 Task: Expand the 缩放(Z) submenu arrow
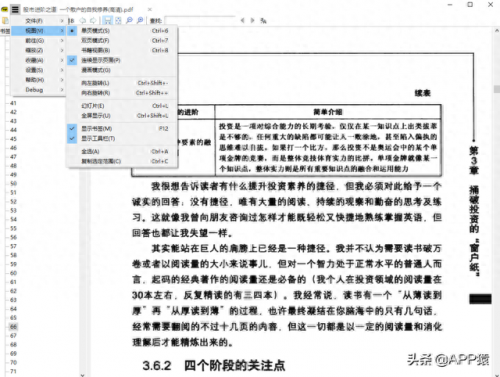tap(62, 50)
